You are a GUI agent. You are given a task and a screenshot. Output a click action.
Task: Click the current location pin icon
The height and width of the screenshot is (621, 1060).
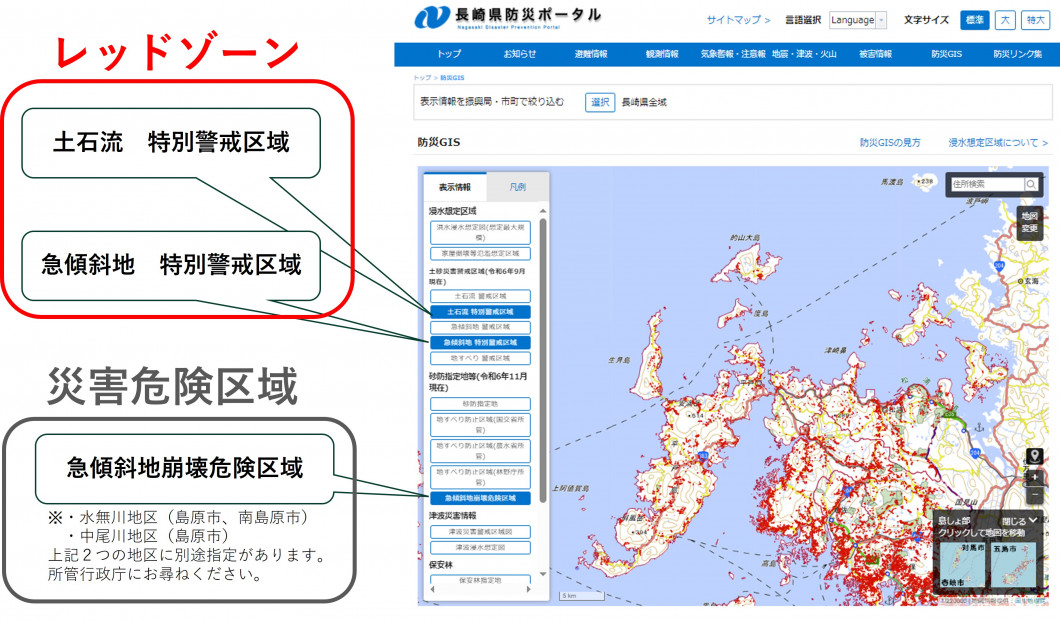click(x=1035, y=457)
